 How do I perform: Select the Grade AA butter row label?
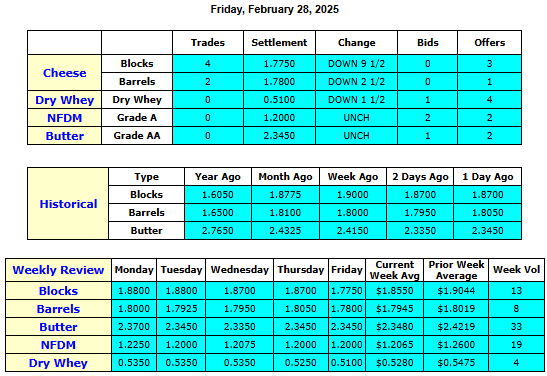pyautogui.click(x=137, y=136)
